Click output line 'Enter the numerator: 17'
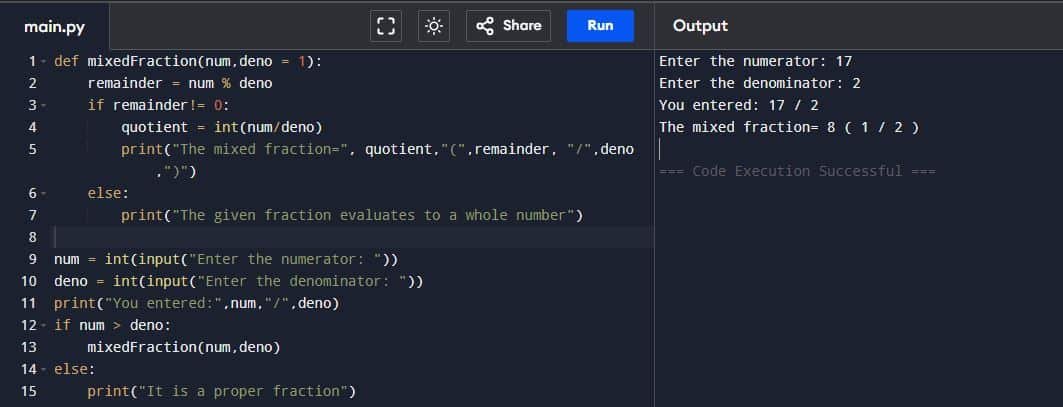1063x407 pixels. pos(755,61)
